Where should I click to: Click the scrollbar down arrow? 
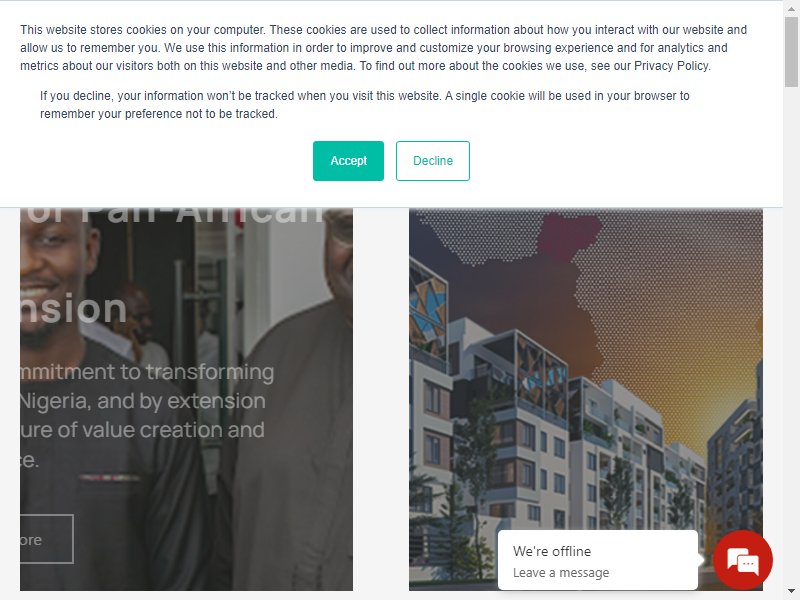tap(791, 592)
